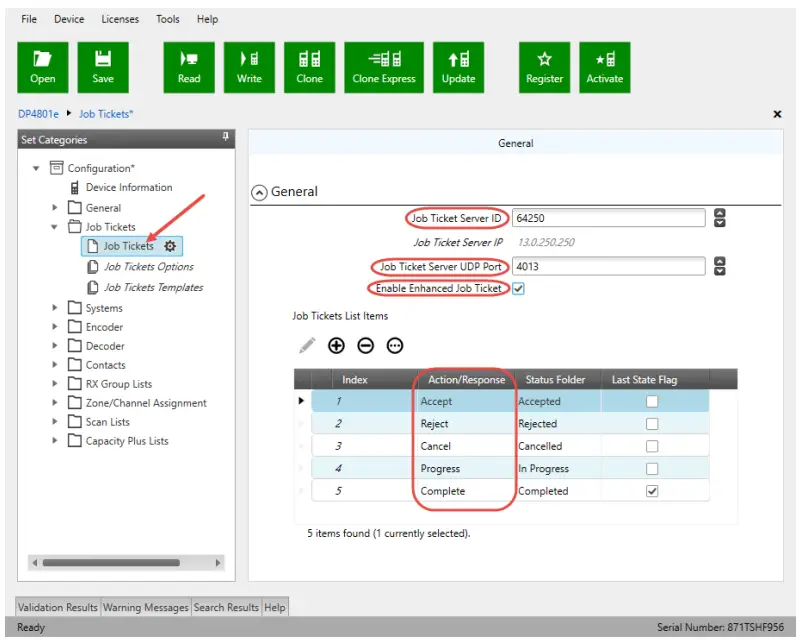
Task: Disable the Enable Enhanced Job Ticket checkbox
Action: 518,289
